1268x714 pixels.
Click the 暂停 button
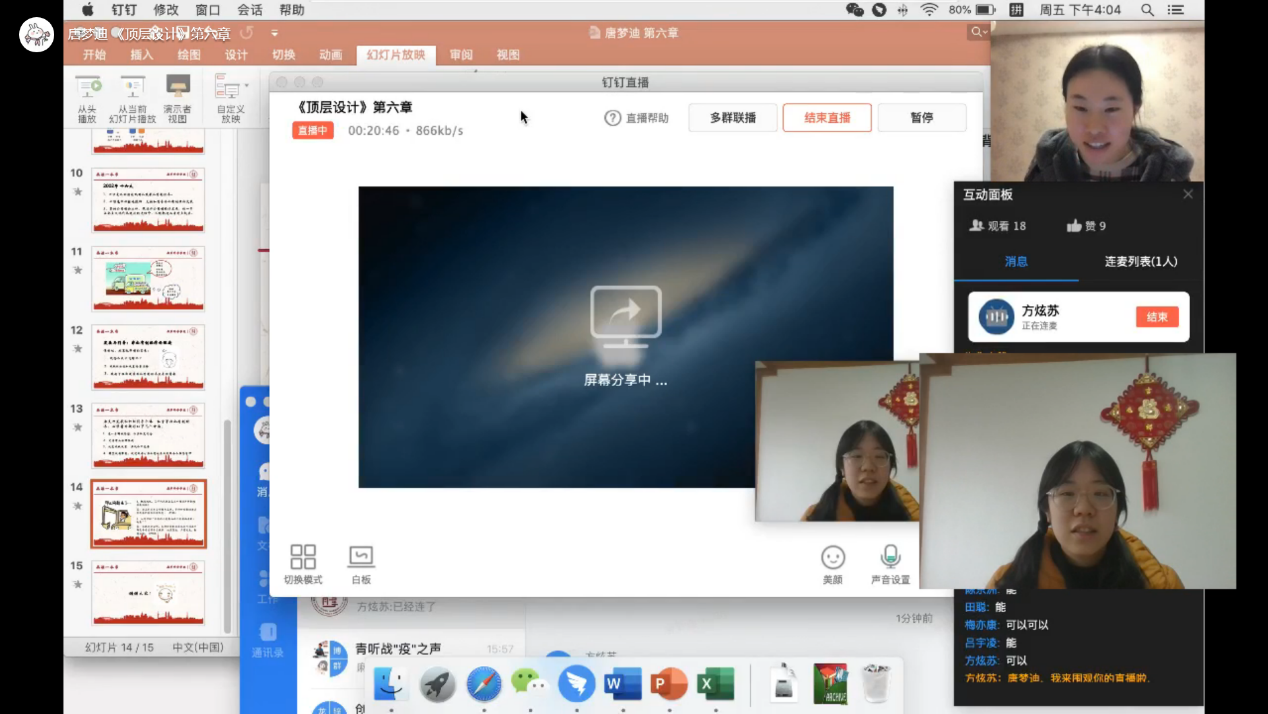point(921,118)
